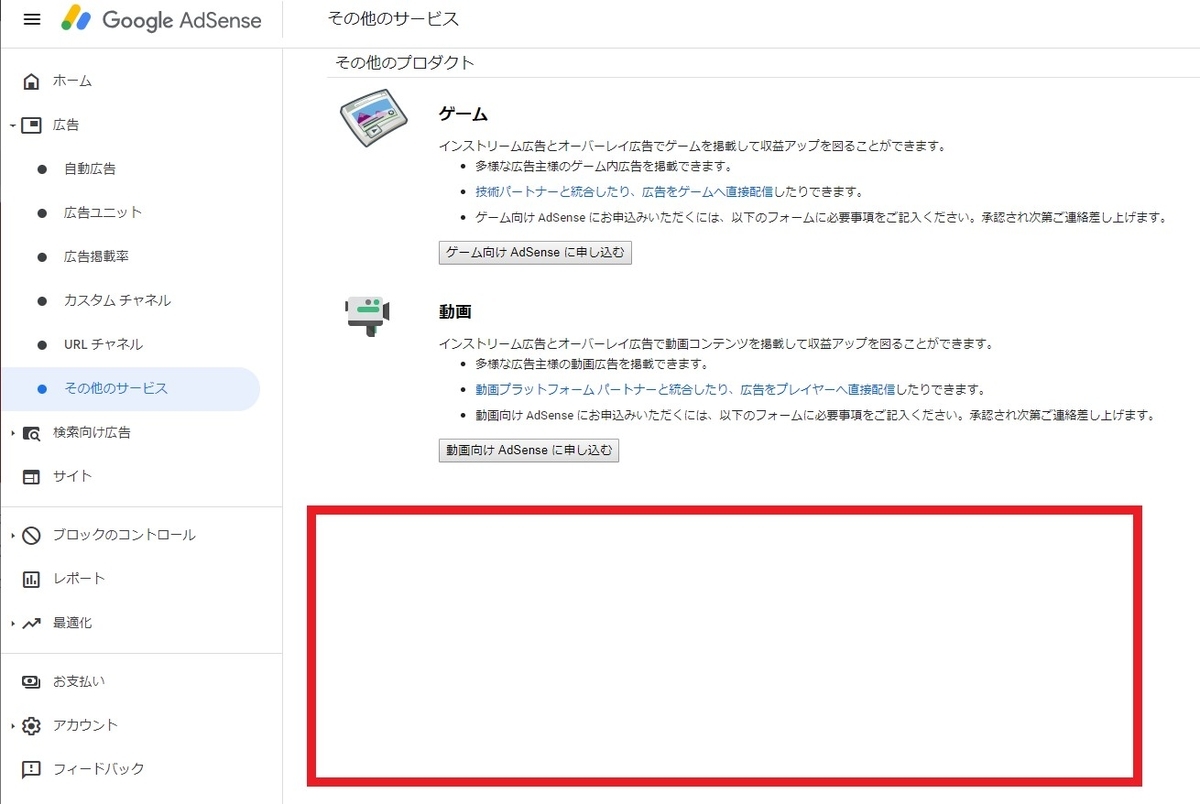1200x804 pixels.
Task: Click text 多様な広告主様の動画広告を掲載できます
Action: click(592, 365)
